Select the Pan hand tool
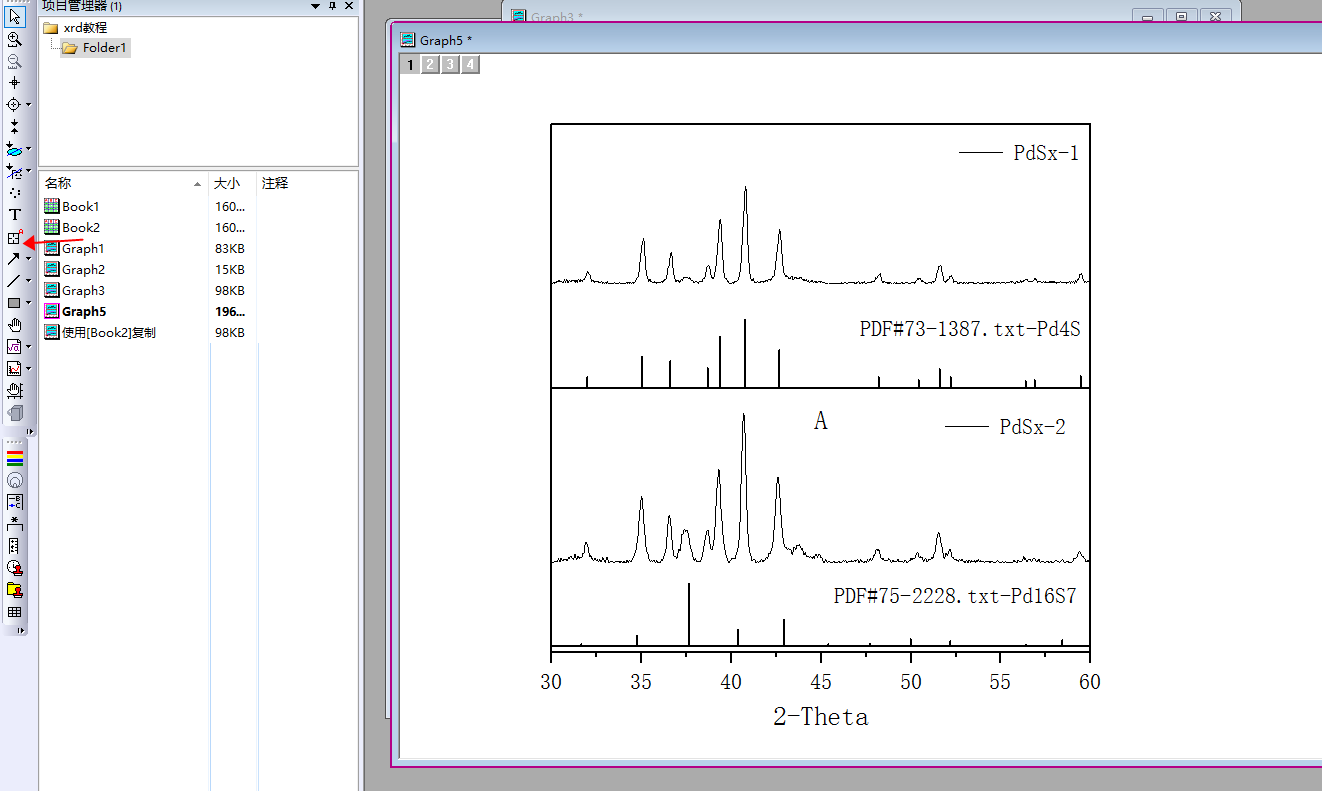1322x791 pixels. click(x=14, y=325)
